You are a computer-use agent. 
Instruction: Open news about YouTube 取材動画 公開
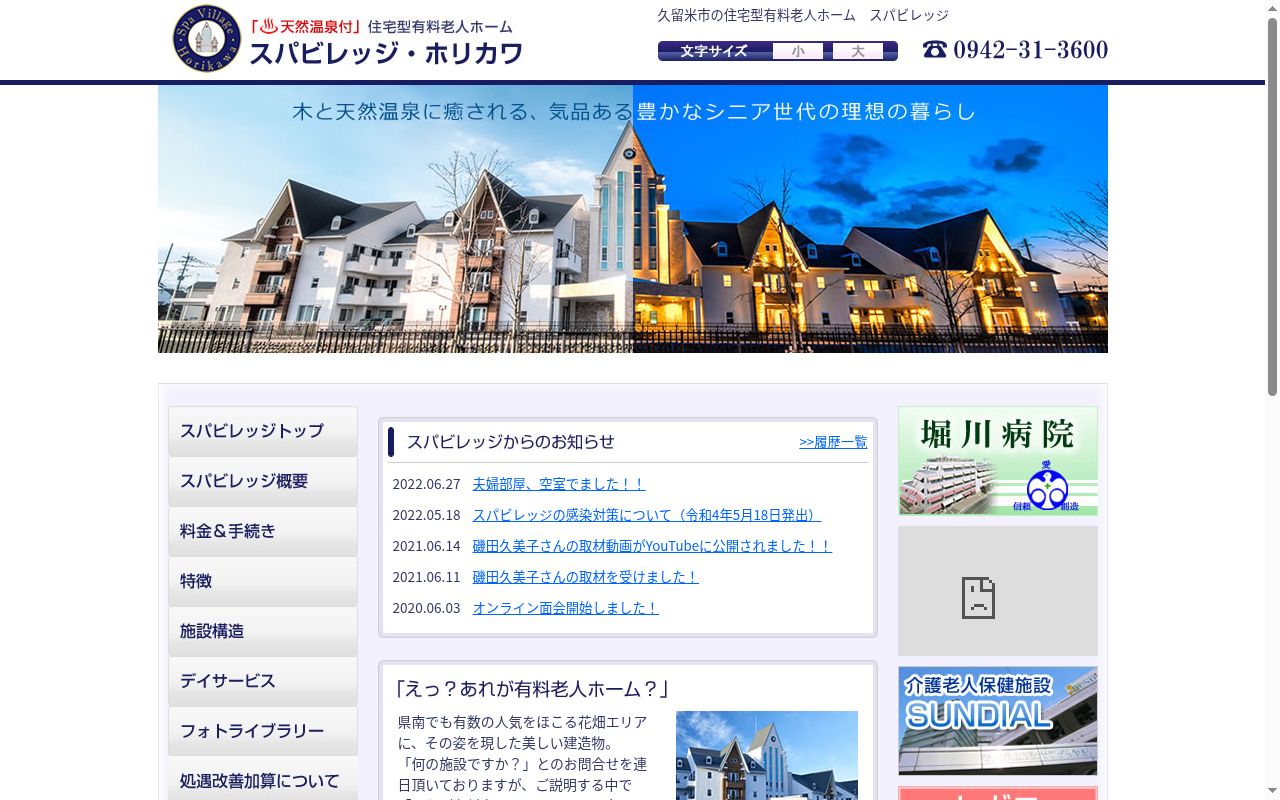tap(652, 546)
